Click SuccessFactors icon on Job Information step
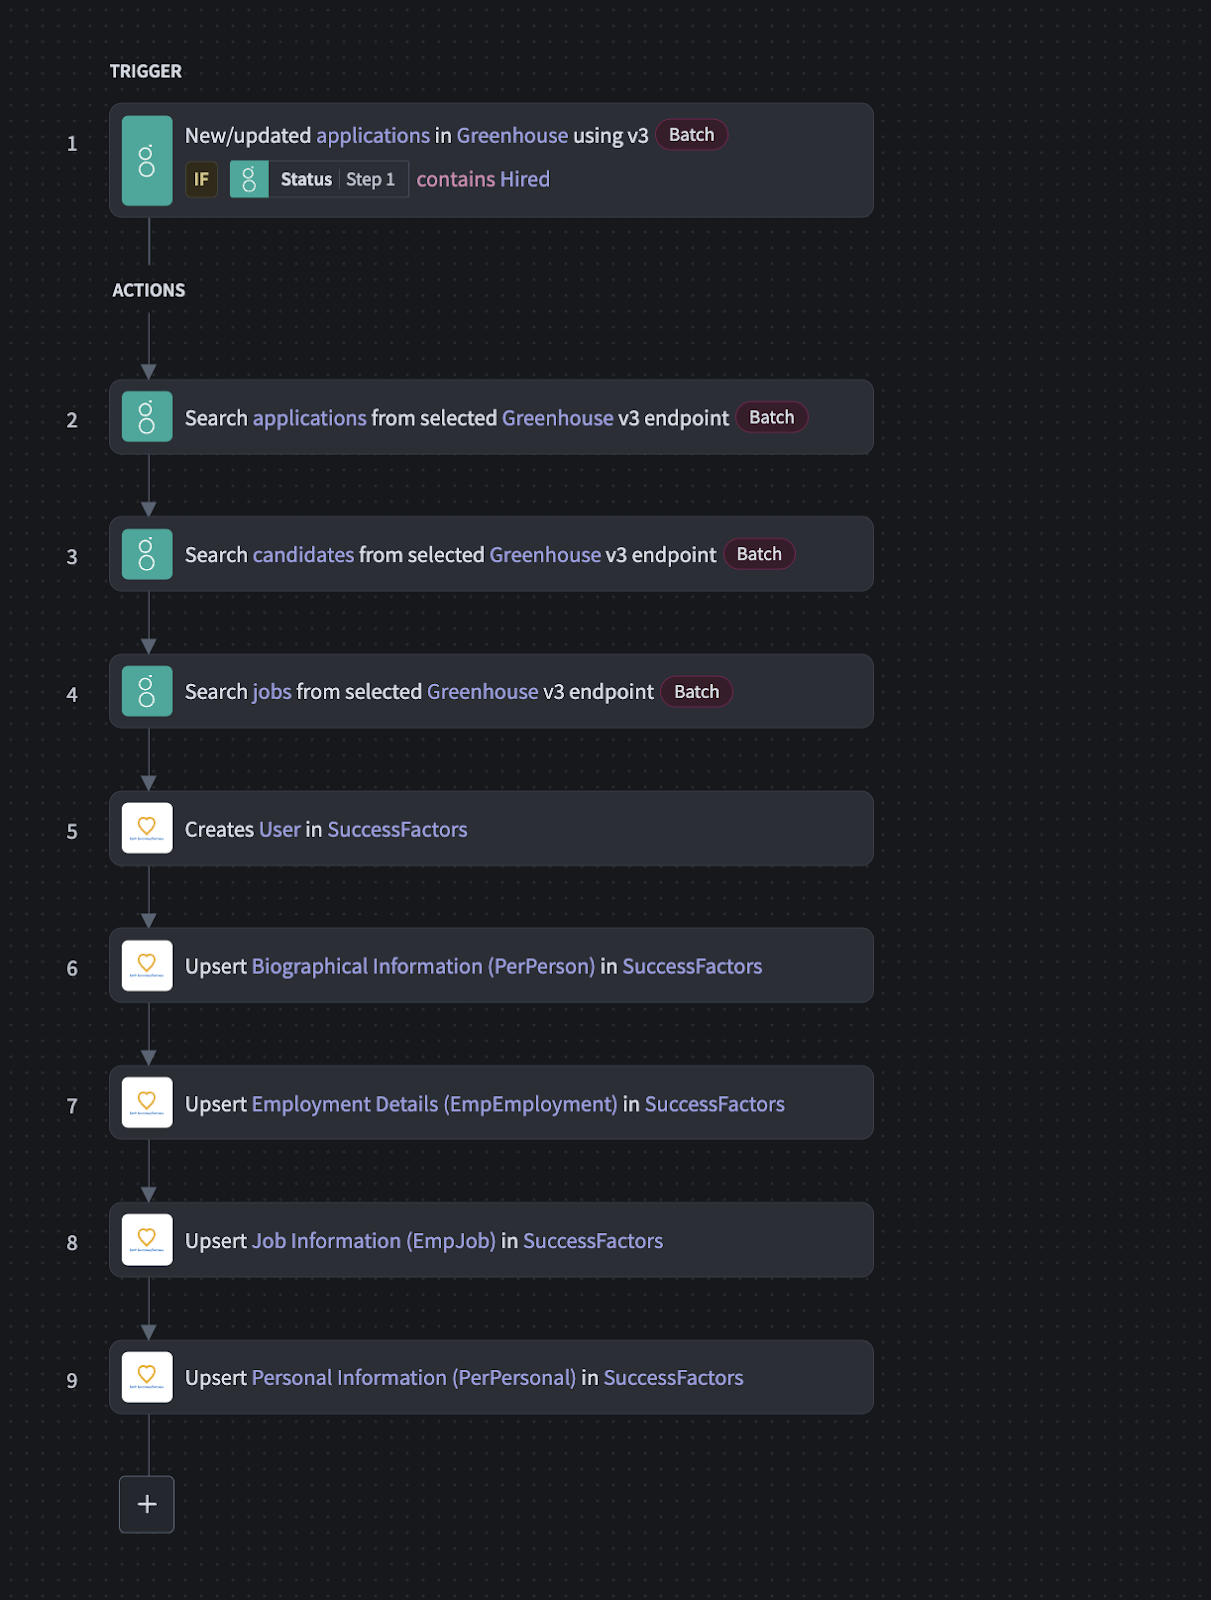 [x=147, y=1240]
